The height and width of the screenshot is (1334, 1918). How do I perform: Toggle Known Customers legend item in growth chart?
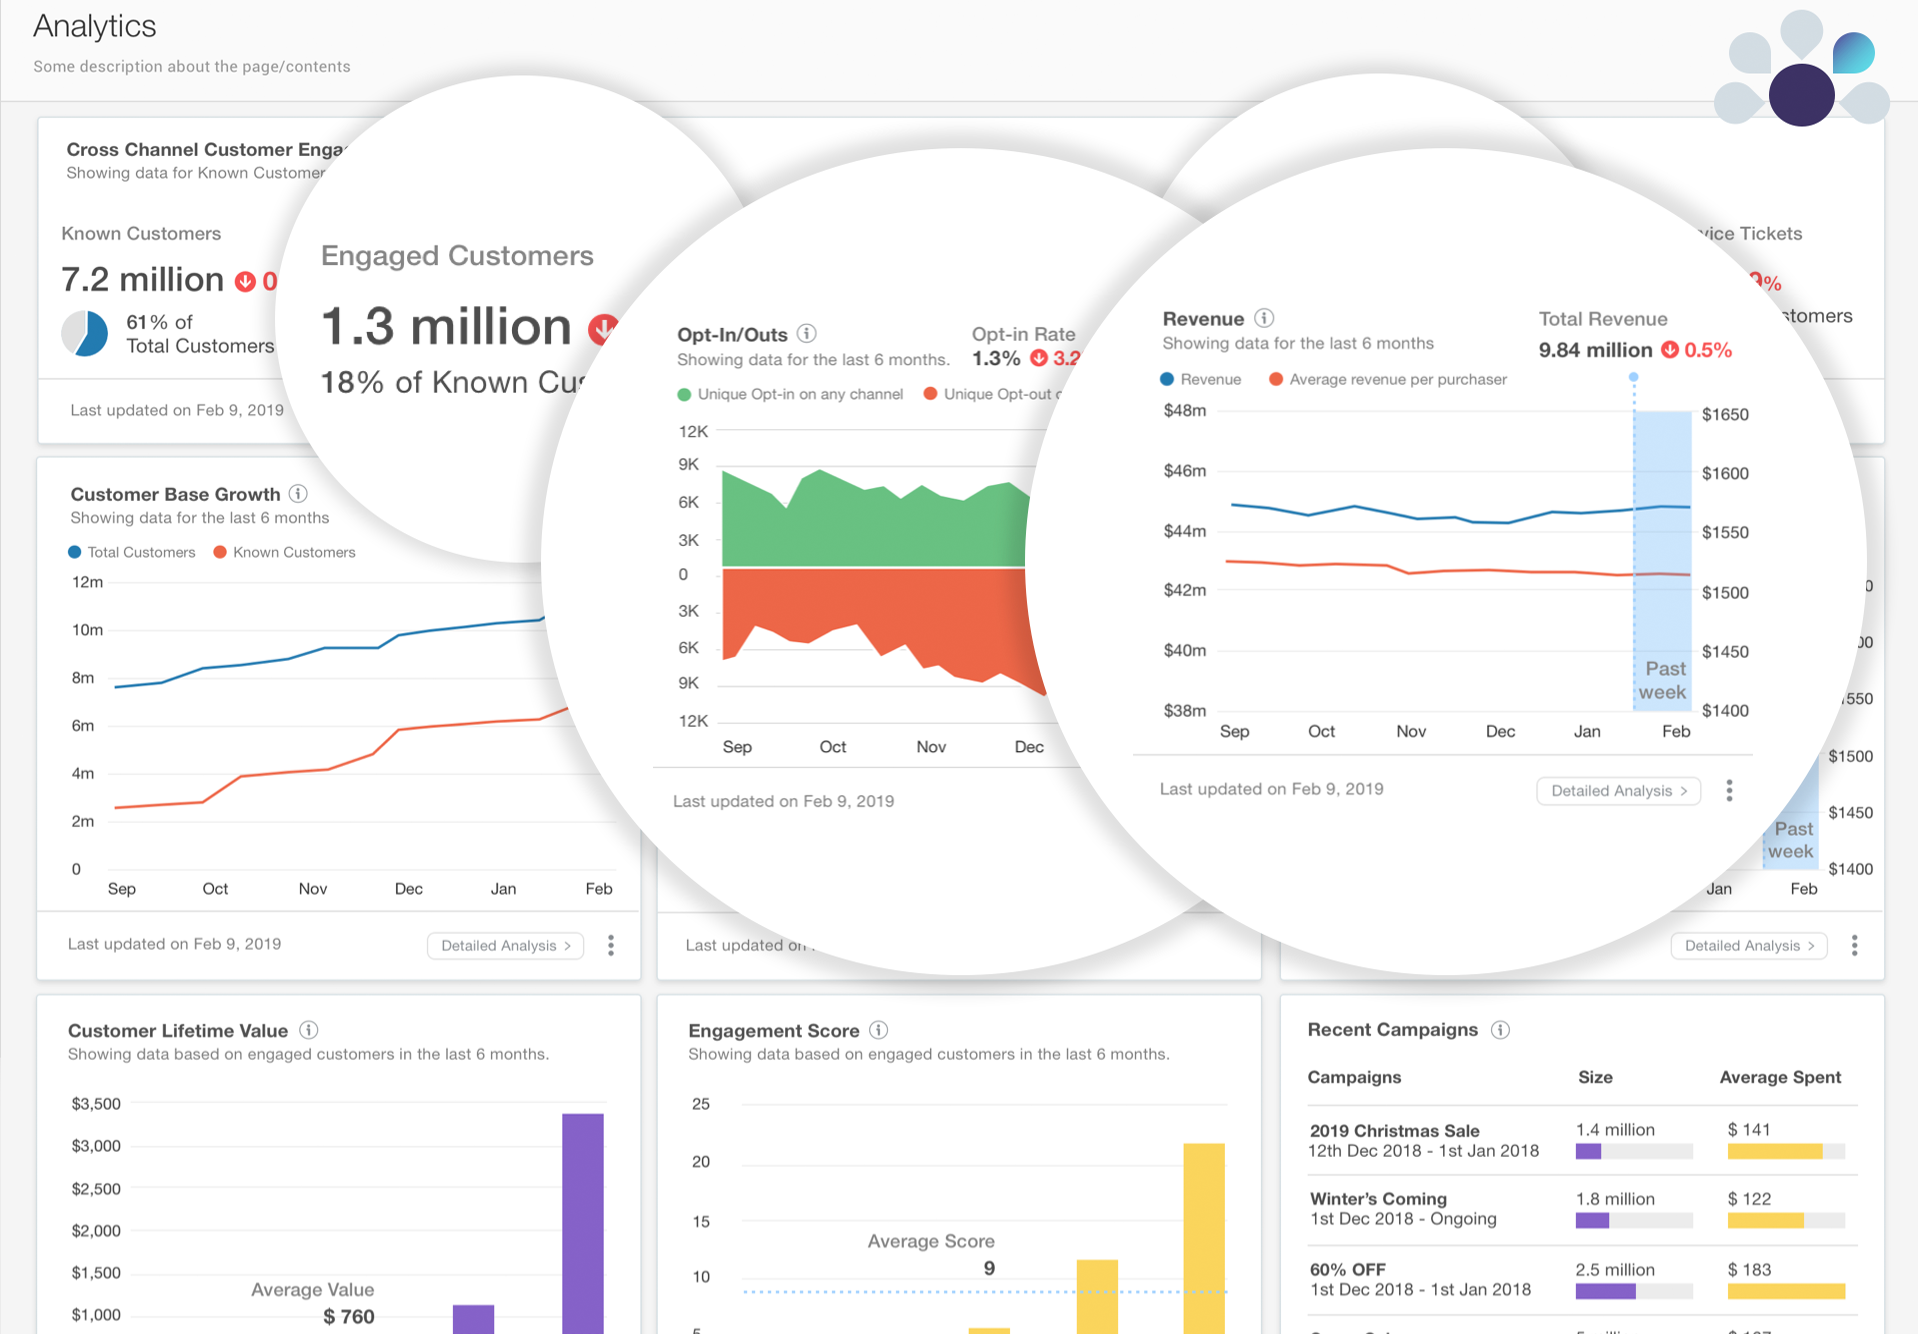coord(285,552)
